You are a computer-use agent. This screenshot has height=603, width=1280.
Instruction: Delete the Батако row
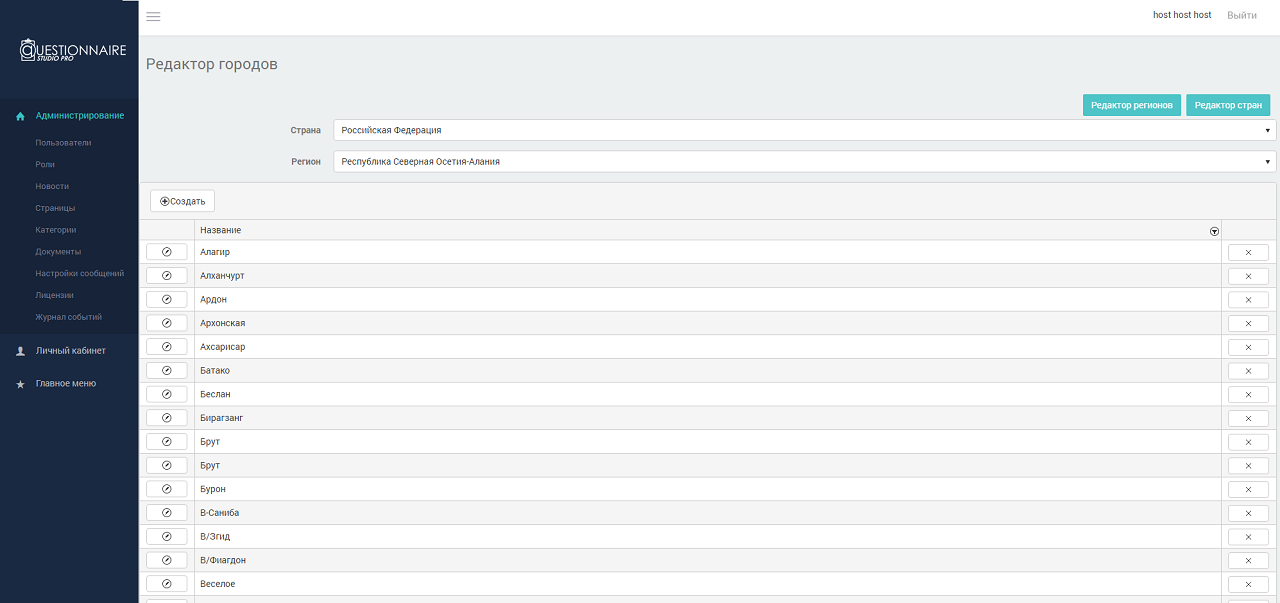(x=1248, y=371)
